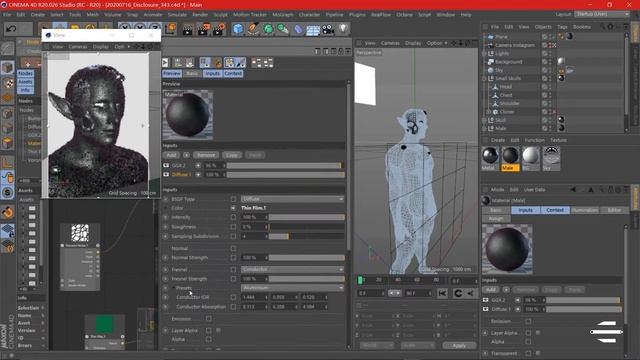Click the Snap 'S' icon in sidebar

coord(7,192)
